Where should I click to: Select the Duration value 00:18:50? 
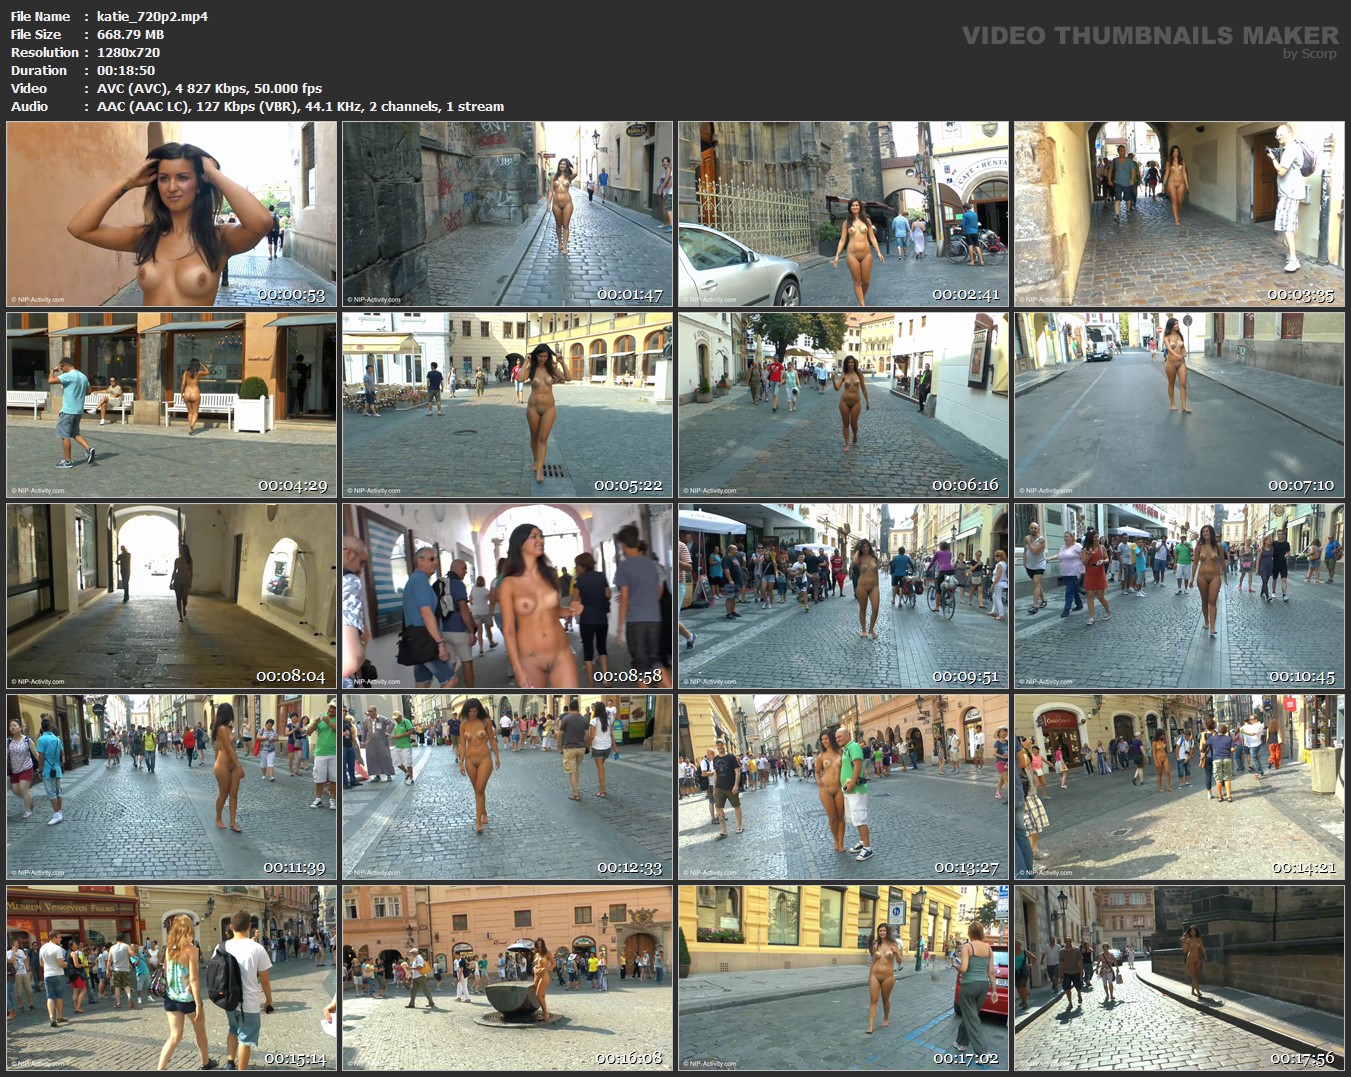[126, 71]
